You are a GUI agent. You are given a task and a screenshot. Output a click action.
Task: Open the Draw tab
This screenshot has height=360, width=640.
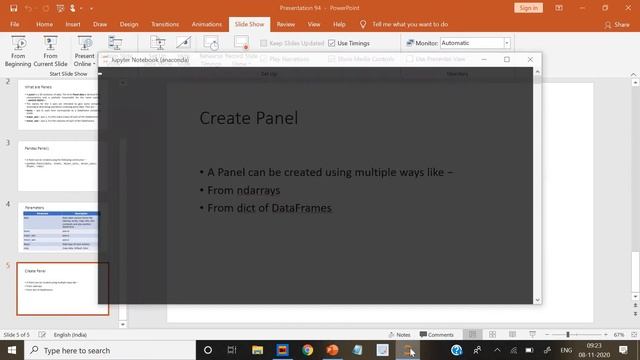click(100, 24)
